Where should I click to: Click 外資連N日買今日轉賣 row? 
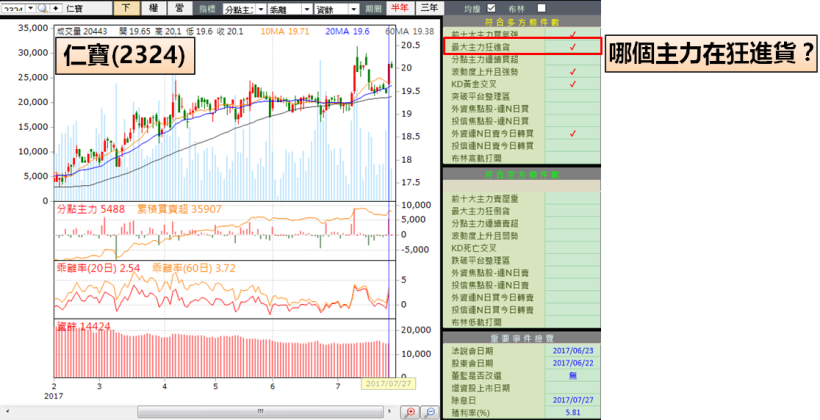521,297
